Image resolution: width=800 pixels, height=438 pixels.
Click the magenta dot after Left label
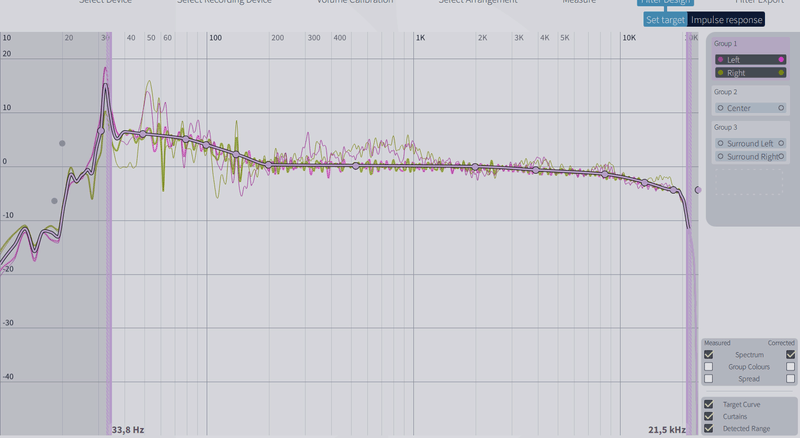(x=781, y=60)
